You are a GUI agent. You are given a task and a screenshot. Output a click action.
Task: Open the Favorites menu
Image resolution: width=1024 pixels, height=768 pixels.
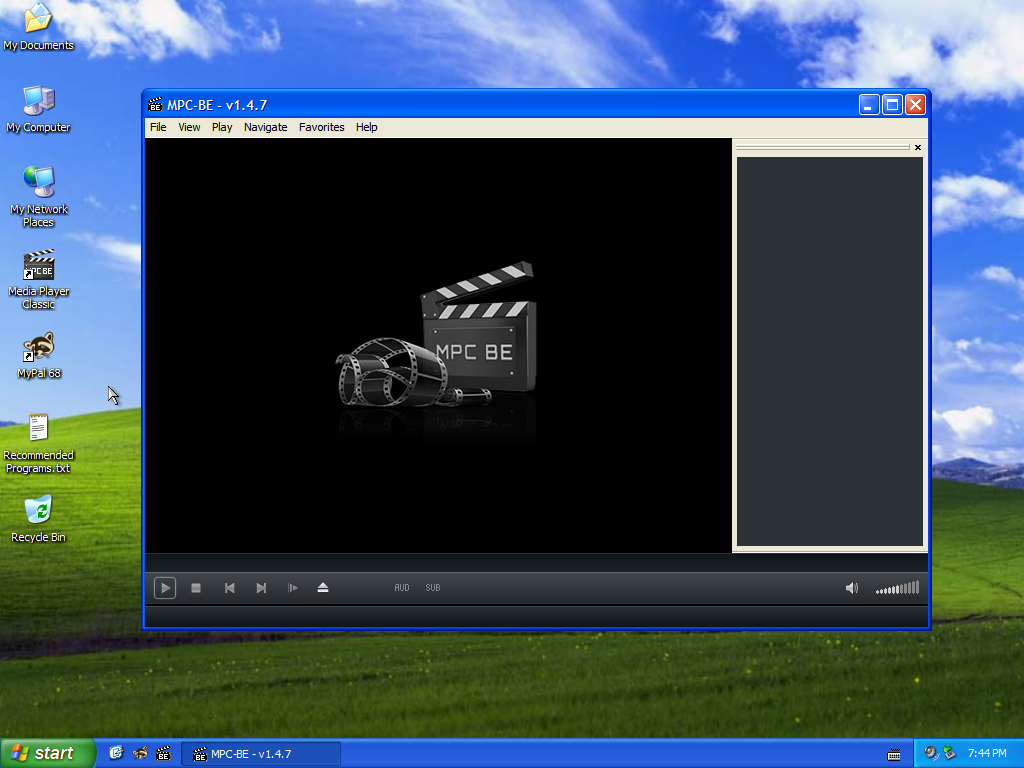point(321,127)
